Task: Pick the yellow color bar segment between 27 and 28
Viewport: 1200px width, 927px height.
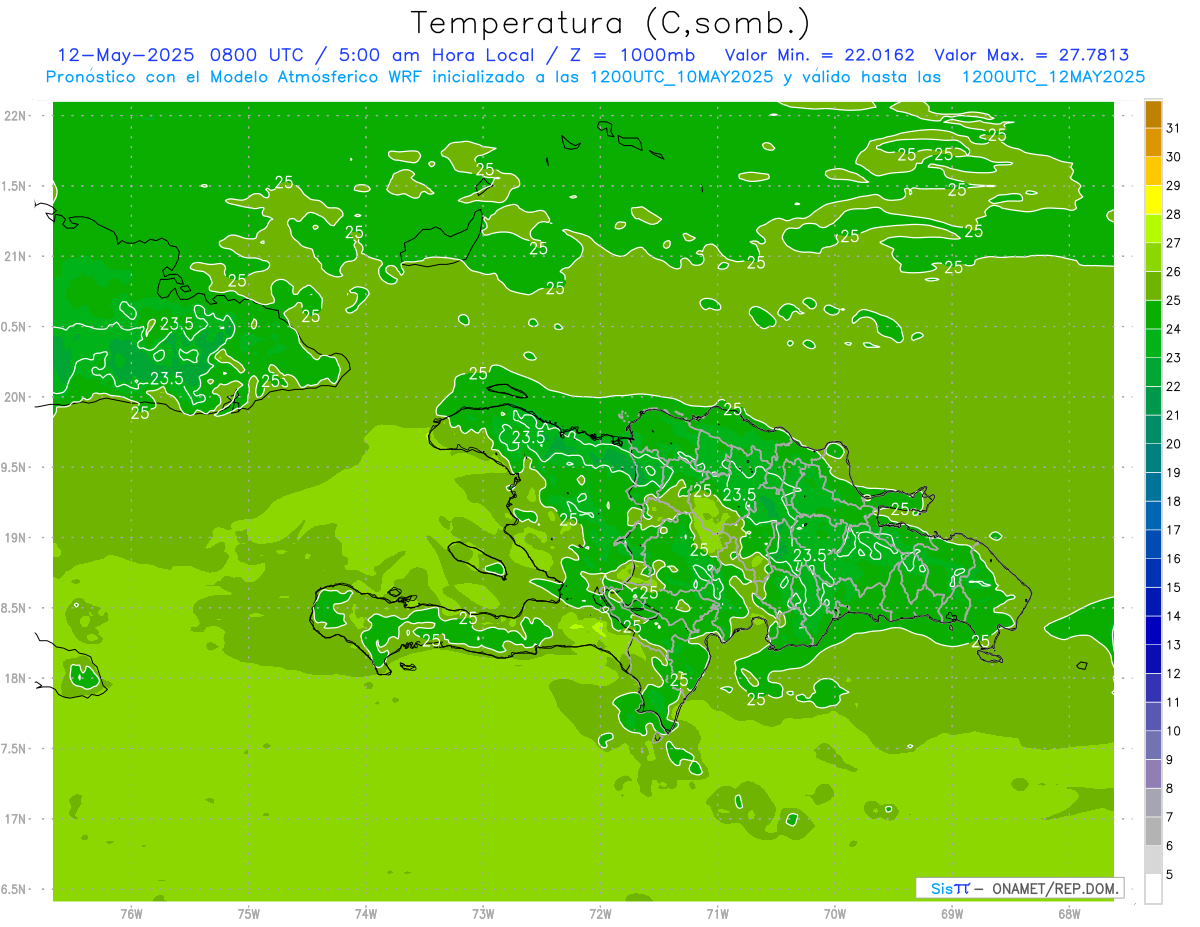Action: pos(1153,229)
